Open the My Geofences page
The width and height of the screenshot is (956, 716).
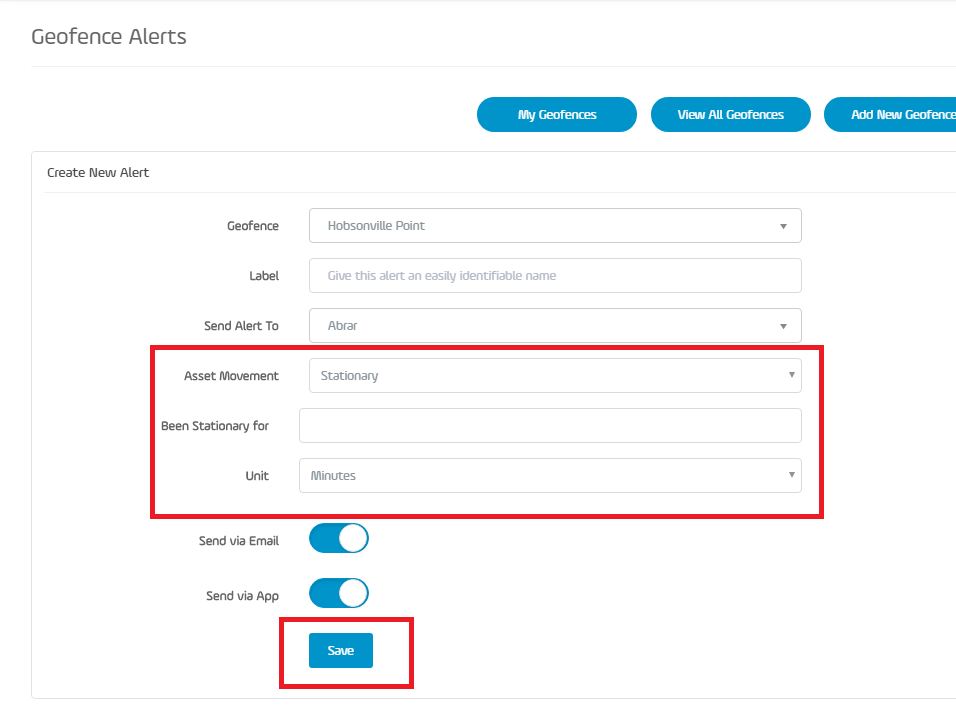tap(557, 114)
